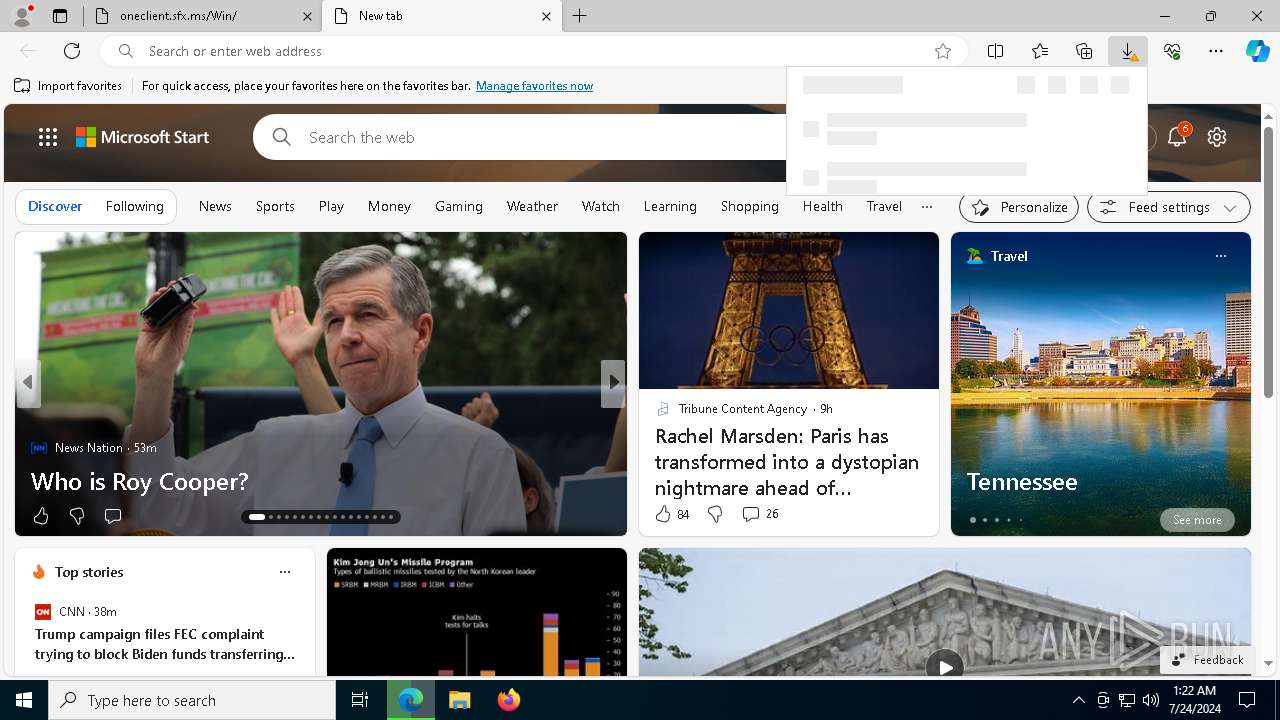Screen dimensions: 1280x720
Task: Open Top stories more options
Action: pos(285,572)
